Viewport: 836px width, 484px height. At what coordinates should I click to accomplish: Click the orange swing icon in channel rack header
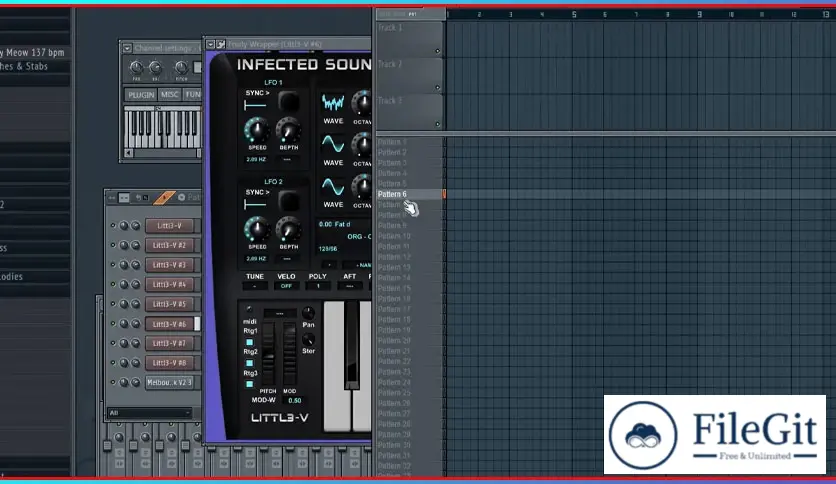click(164, 198)
